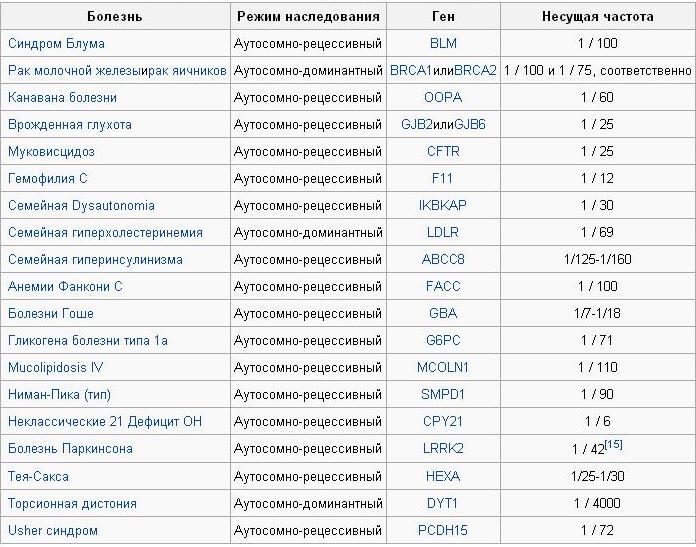Image resolution: width=696 pixels, height=547 pixels.
Task: Open the Болезнь Паркинсона link
Action: [70, 449]
